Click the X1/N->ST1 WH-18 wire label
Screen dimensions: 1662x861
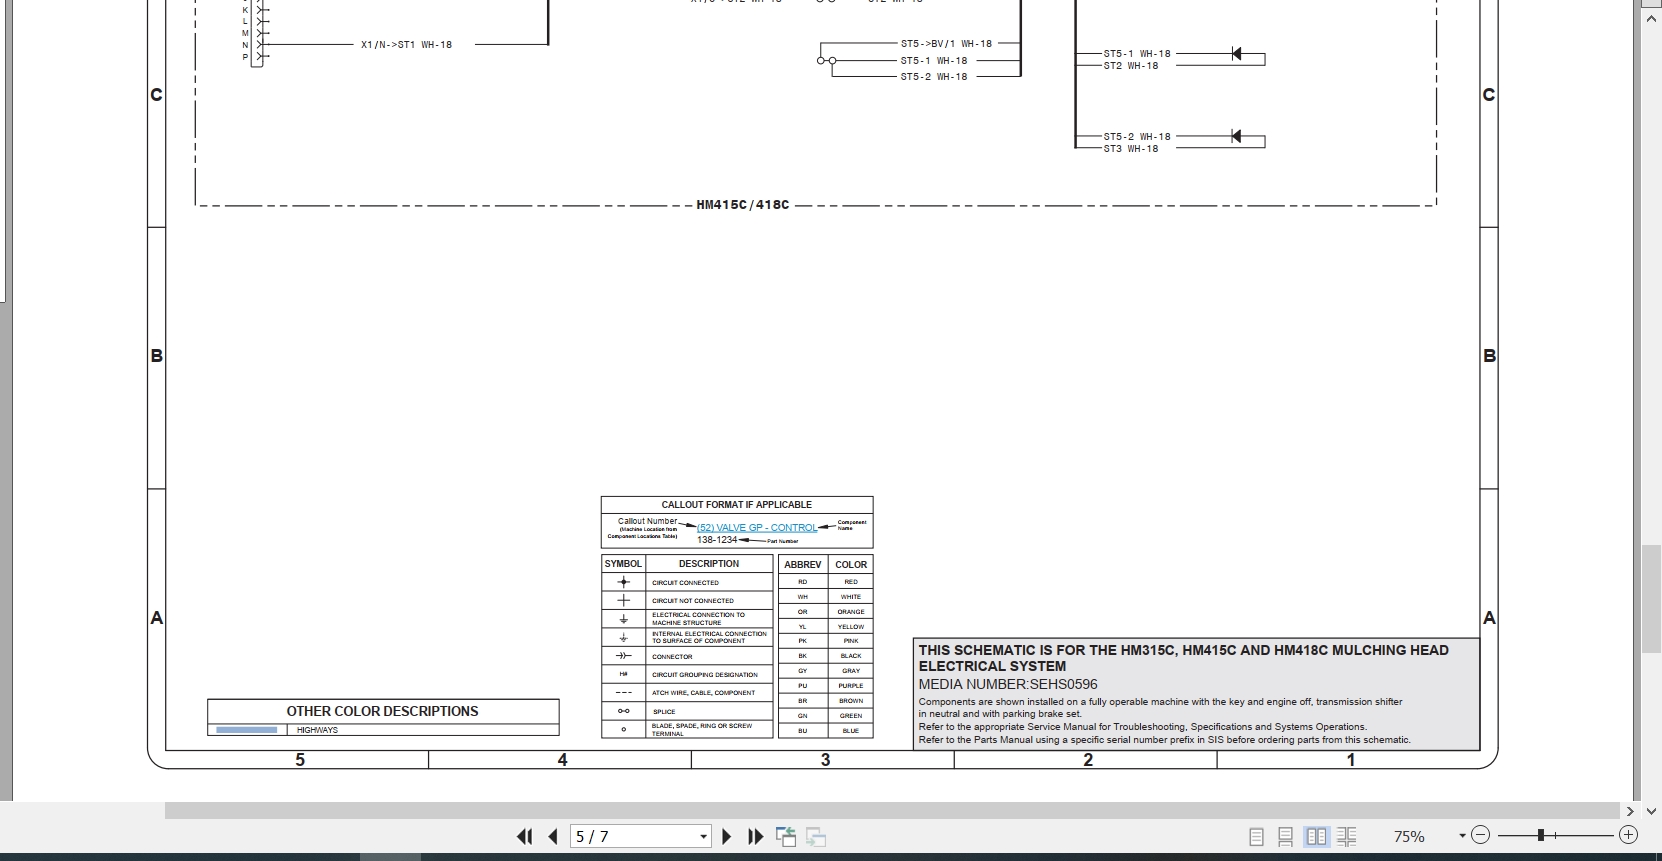click(406, 45)
